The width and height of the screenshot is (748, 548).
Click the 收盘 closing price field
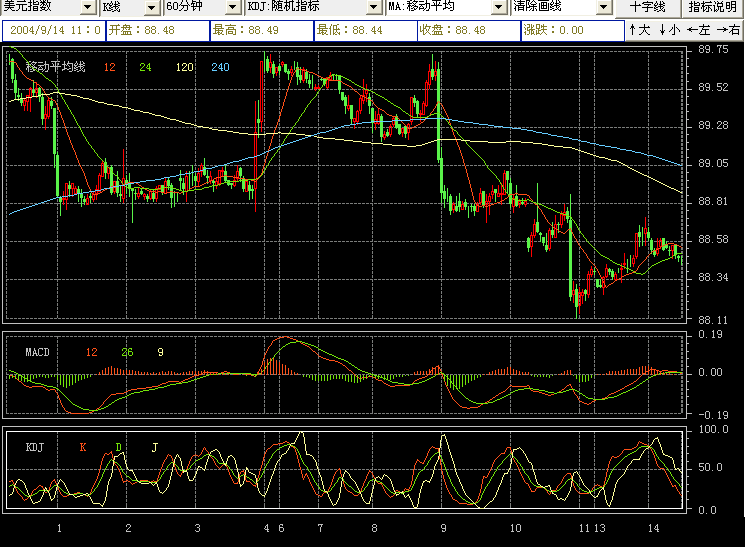(x=466, y=30)
